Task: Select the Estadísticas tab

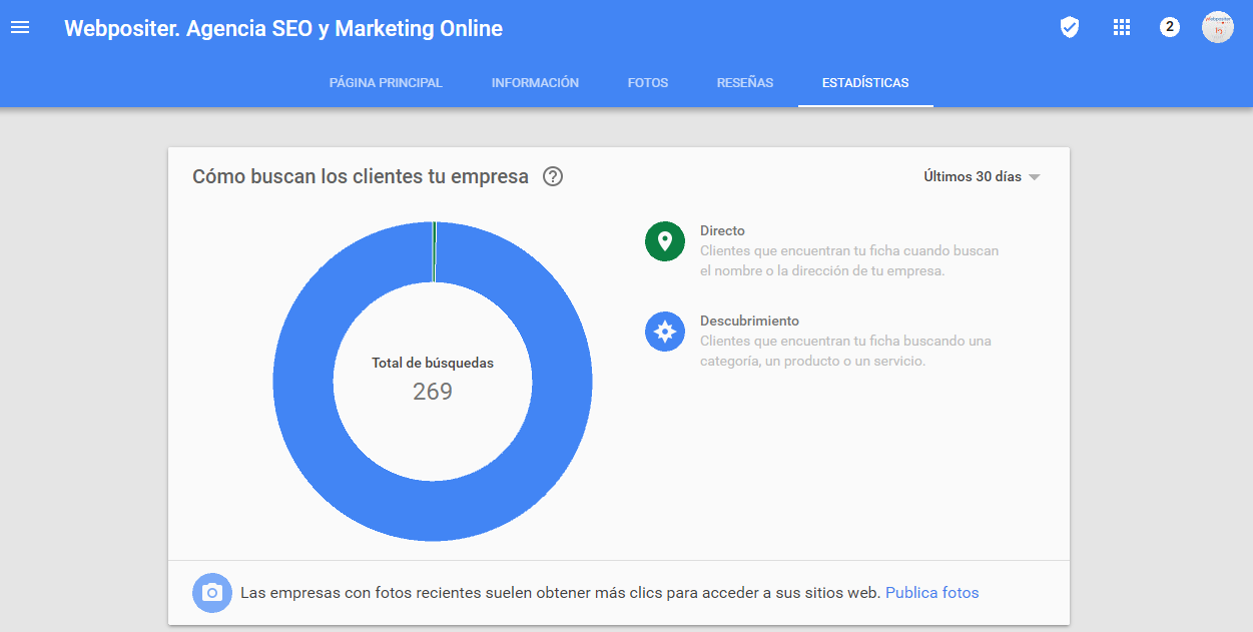Action: coord(865,83)
